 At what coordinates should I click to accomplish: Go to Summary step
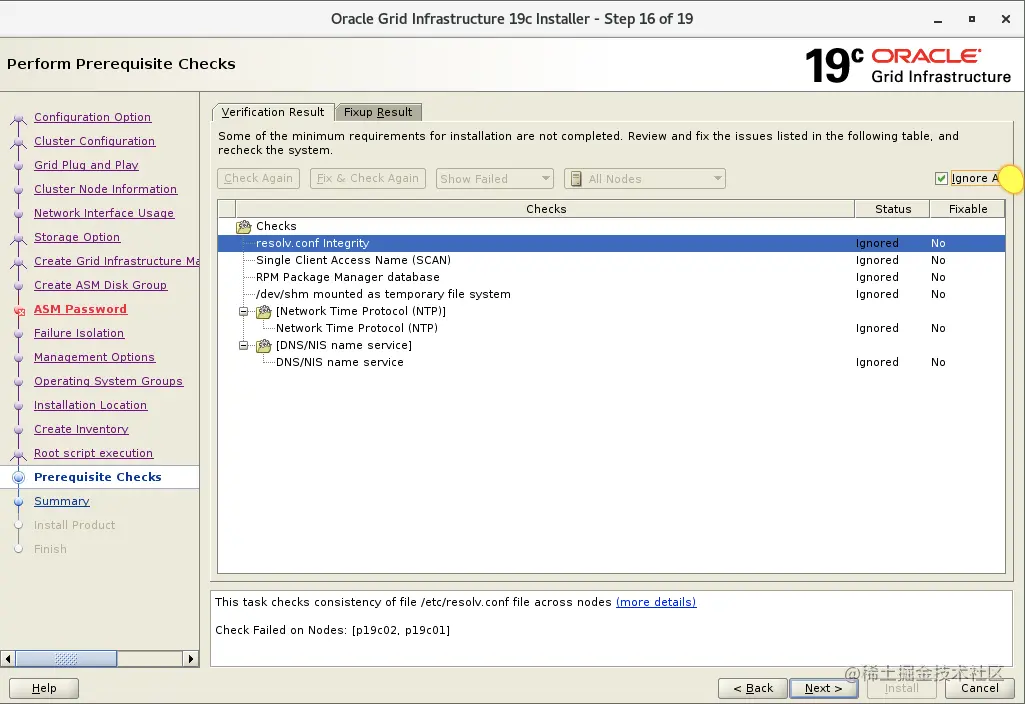tap(61, 501)
